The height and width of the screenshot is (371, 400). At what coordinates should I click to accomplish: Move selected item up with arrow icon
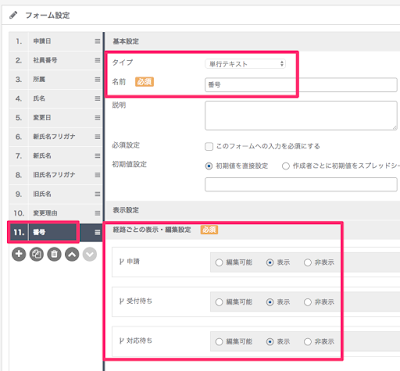[72, 254]
